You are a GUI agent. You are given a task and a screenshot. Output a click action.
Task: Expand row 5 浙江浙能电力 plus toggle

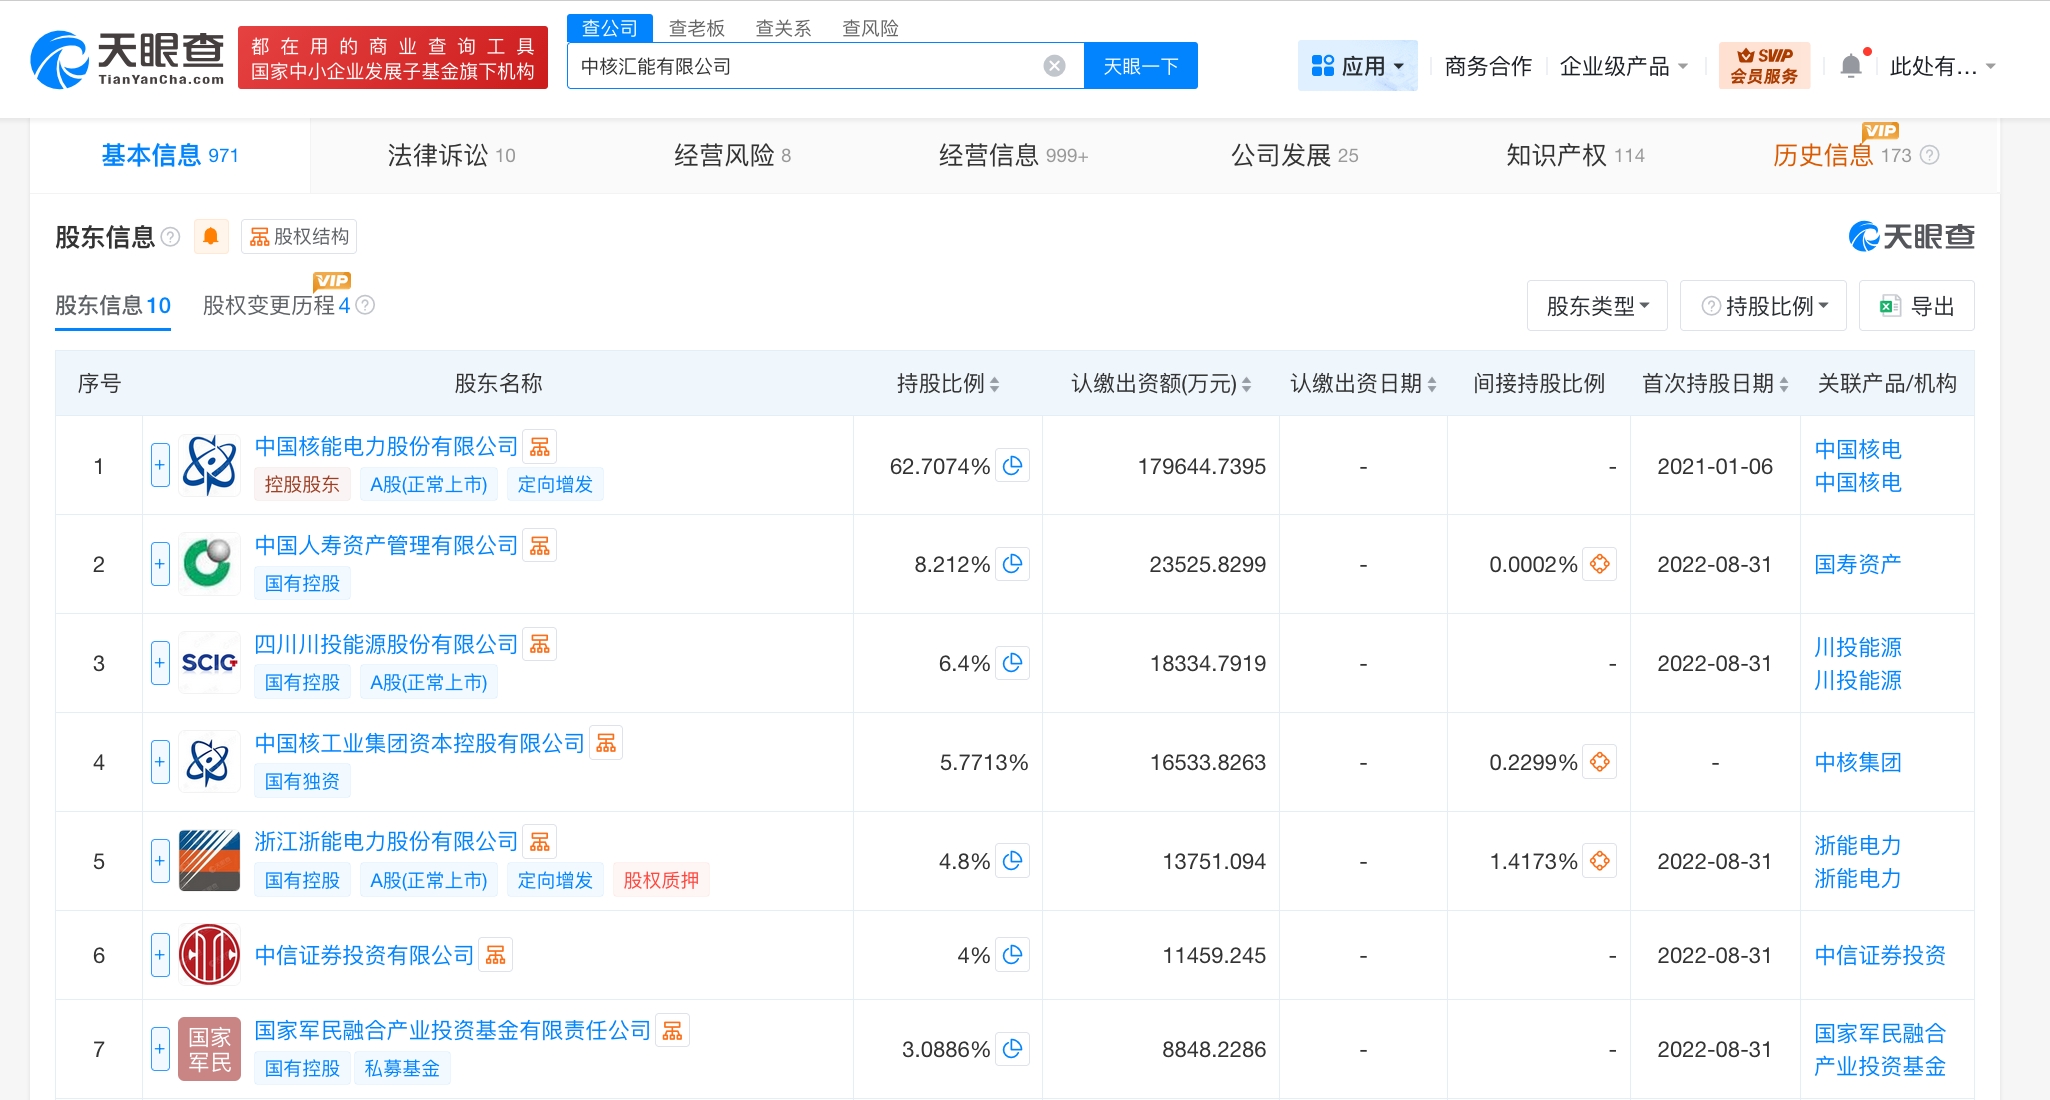[160, 861]
